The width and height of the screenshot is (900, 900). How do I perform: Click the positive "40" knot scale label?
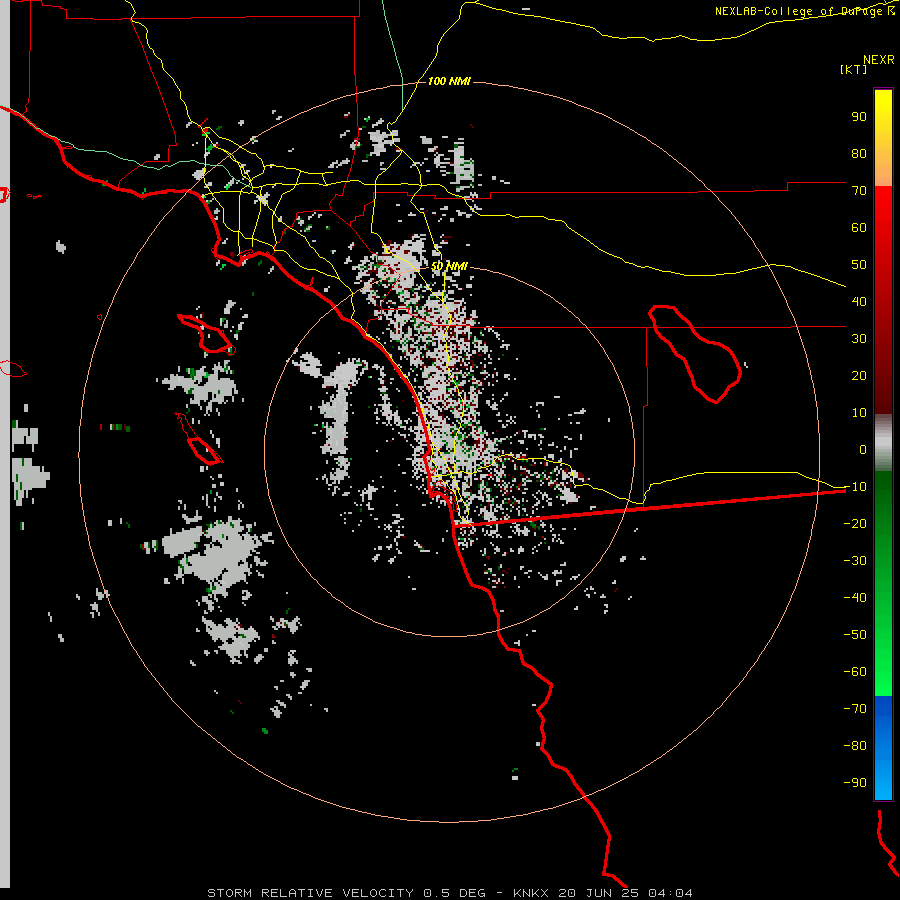click(x=859, y=301)
